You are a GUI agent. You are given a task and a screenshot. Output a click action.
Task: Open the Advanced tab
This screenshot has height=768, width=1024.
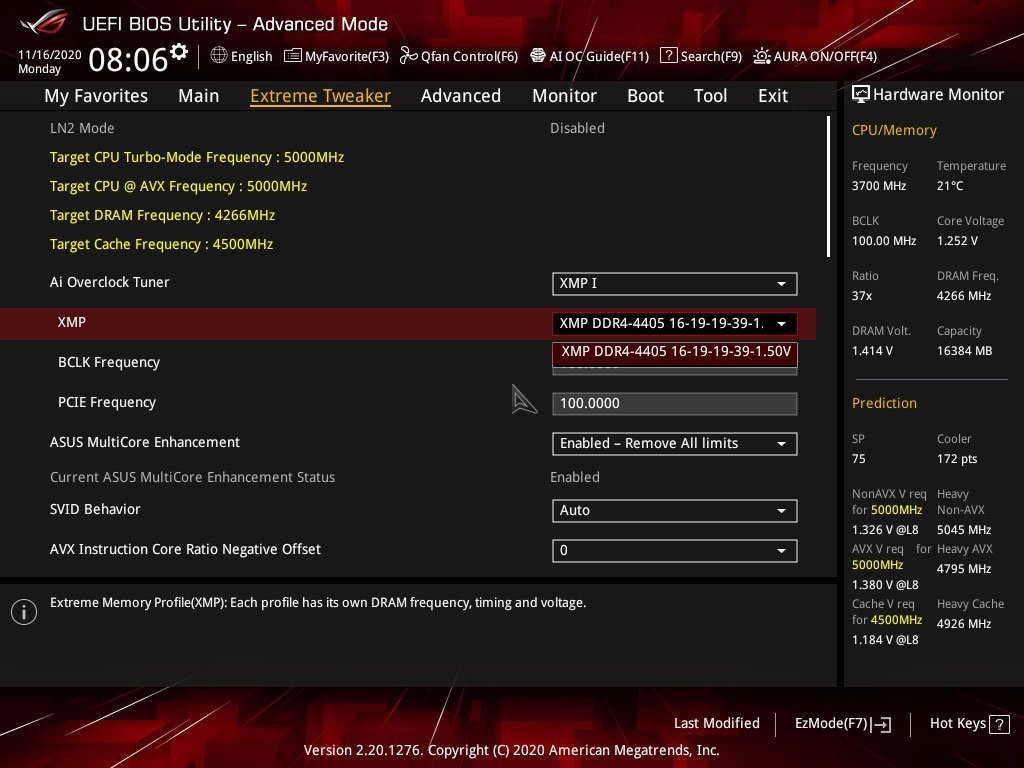[460, 96]
